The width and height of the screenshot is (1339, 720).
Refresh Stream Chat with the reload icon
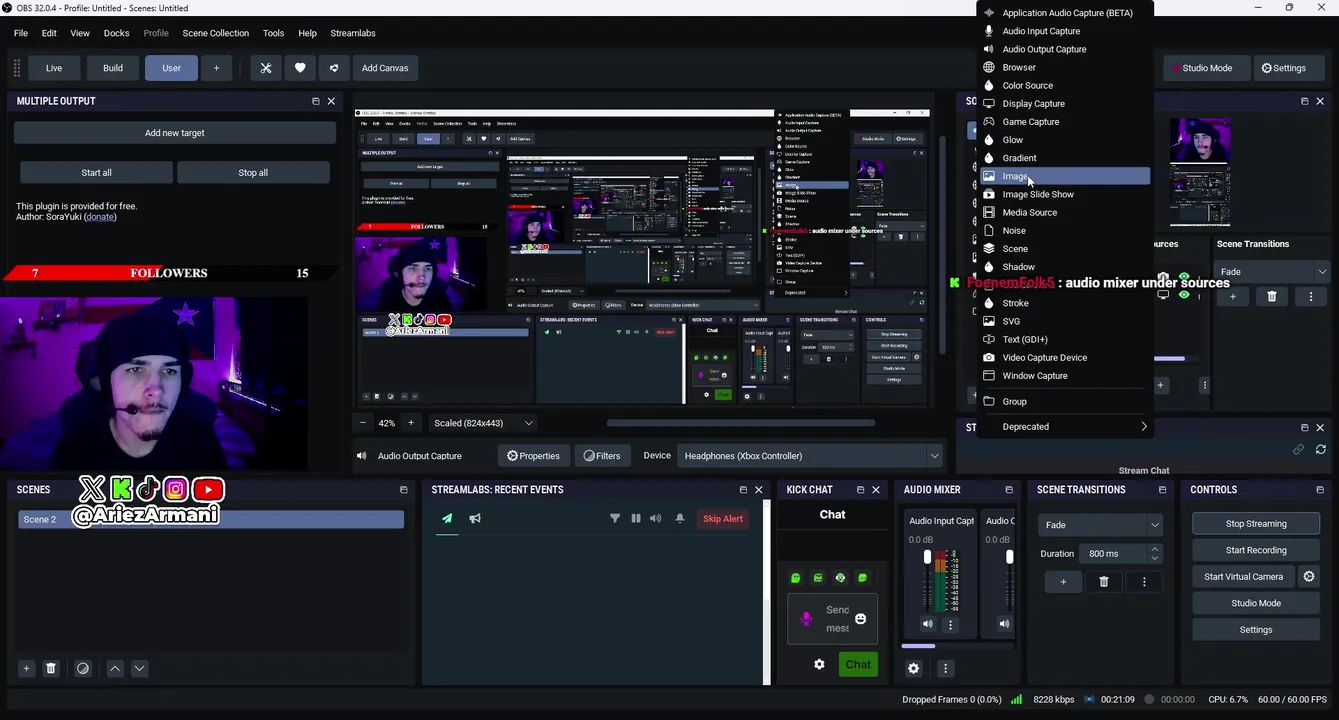click(x=1321, y=450)
